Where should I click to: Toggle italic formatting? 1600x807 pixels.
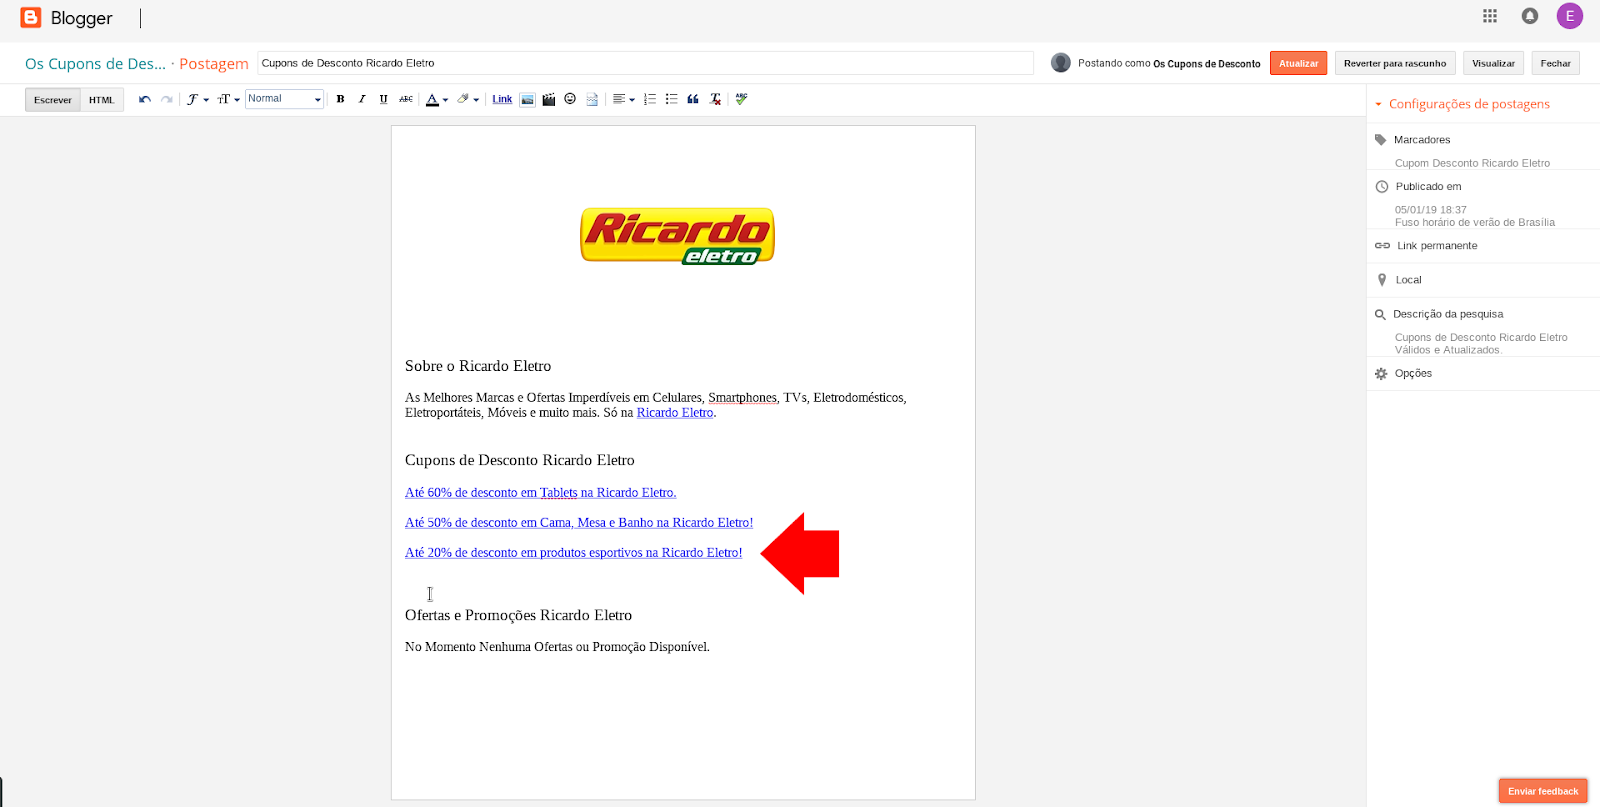click(362, 99)
